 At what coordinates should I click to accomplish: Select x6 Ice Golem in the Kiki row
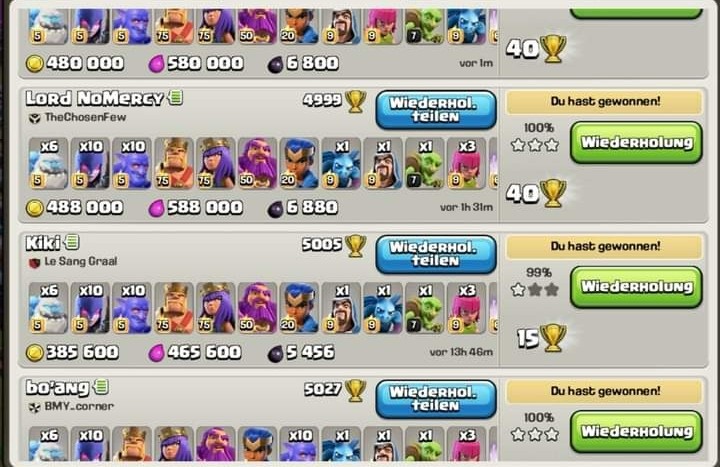[48, 307]
